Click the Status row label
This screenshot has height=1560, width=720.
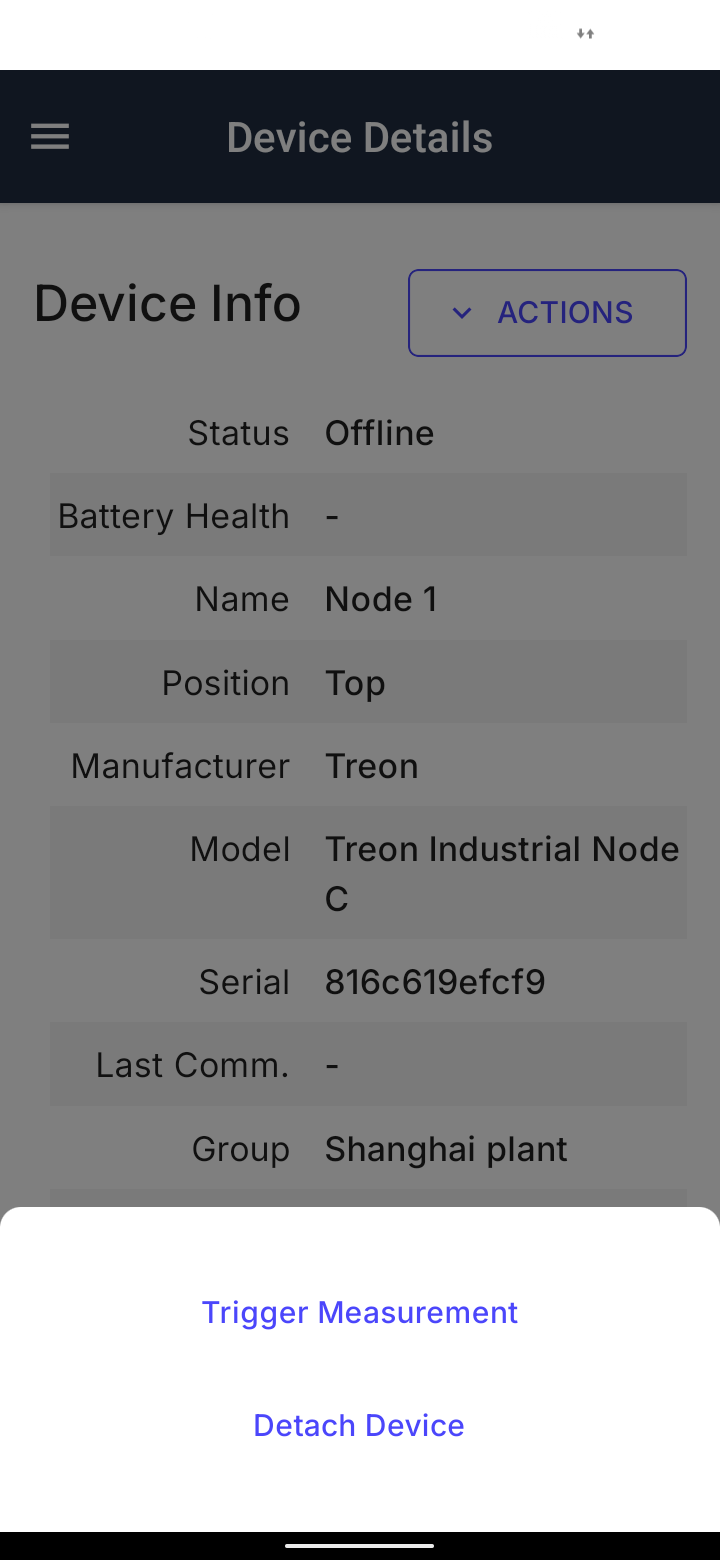[x=238, y=433]
